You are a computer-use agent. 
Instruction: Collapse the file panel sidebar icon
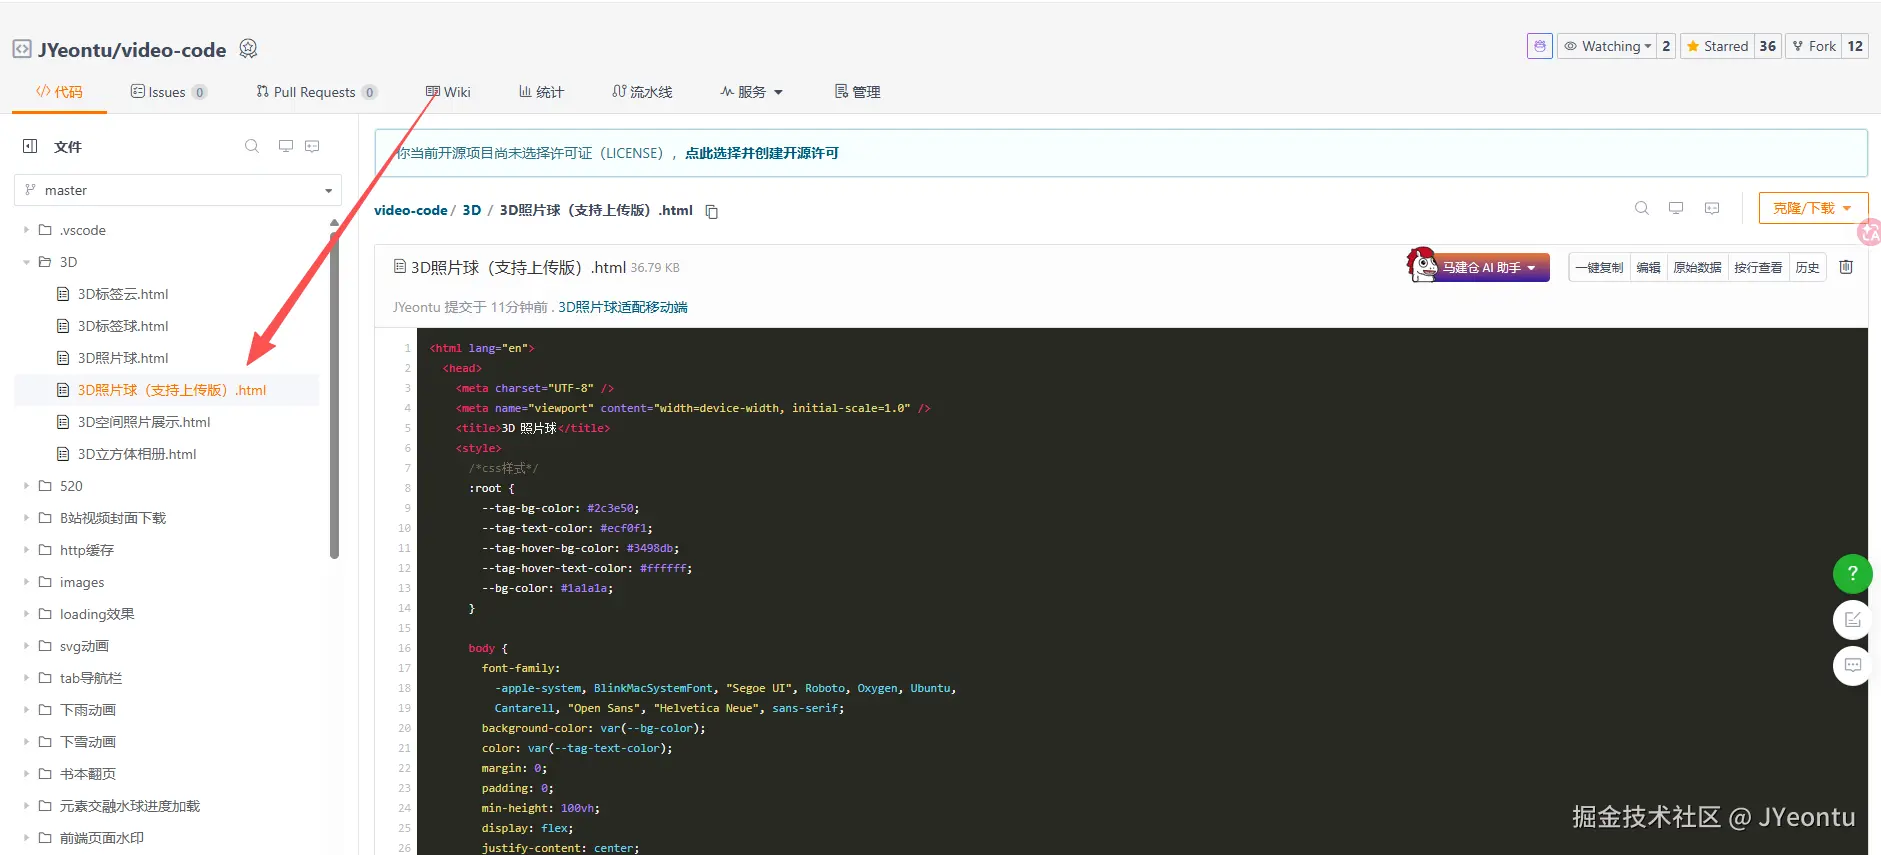(x=30, y=146)
